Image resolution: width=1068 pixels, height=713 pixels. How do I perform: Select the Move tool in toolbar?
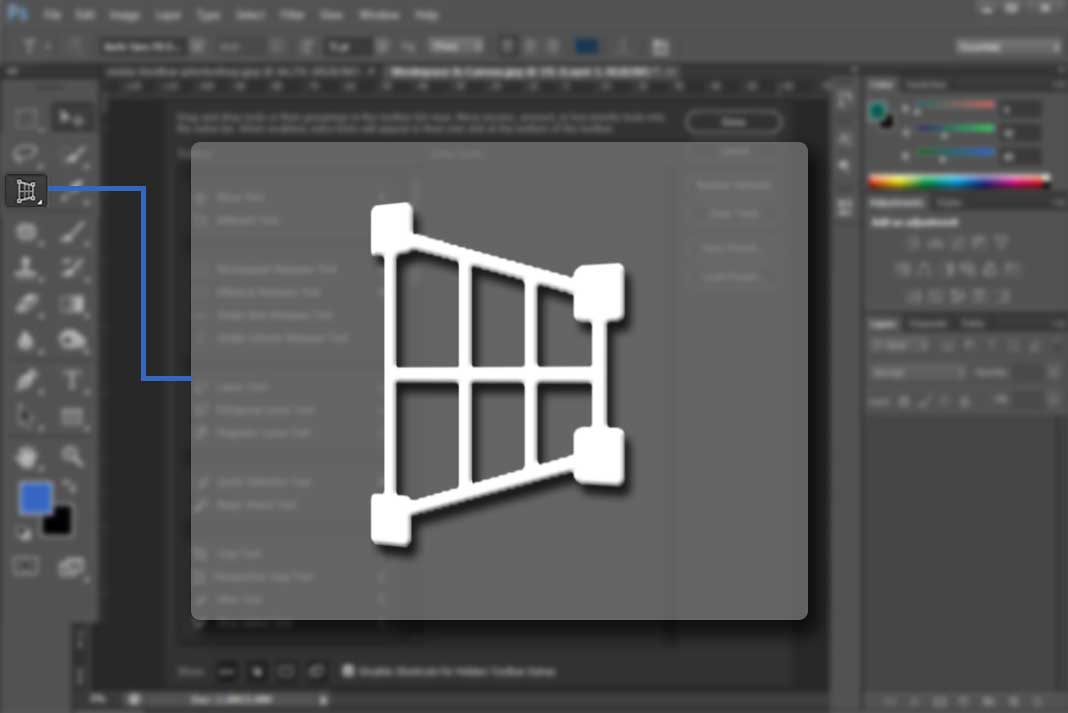click(71, 118)
